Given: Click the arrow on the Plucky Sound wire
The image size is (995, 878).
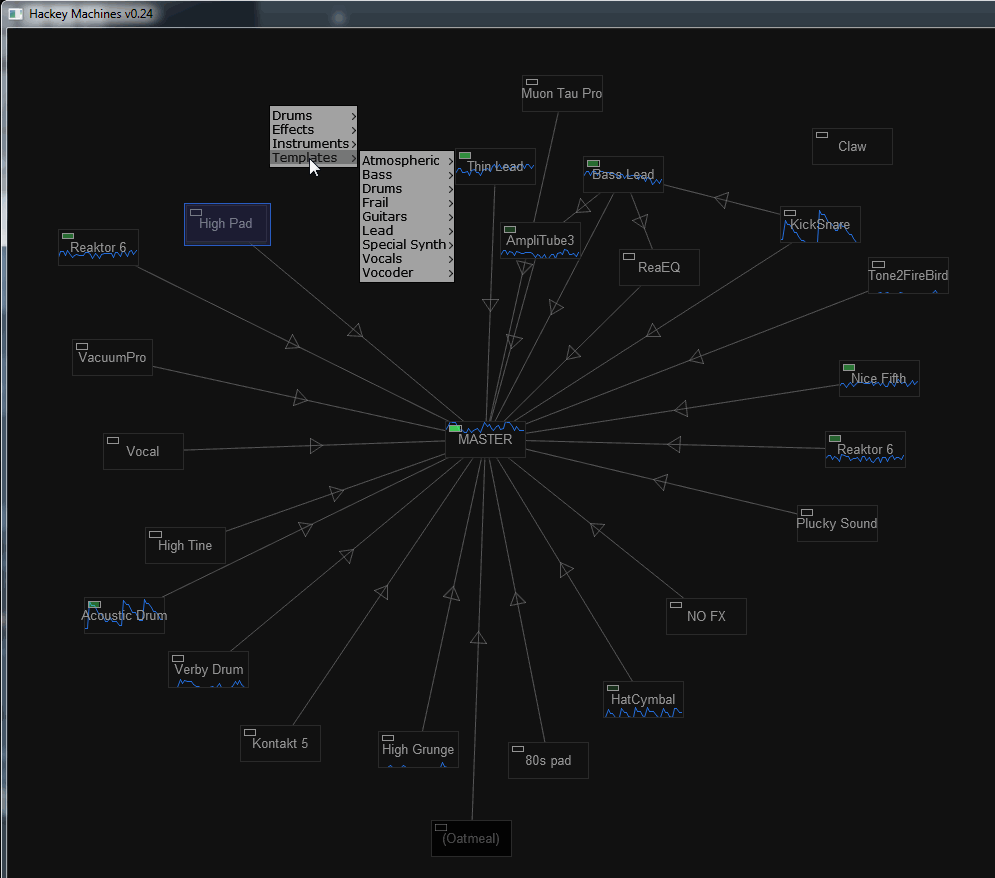Looking at the screenshot, I should (661, 482).
